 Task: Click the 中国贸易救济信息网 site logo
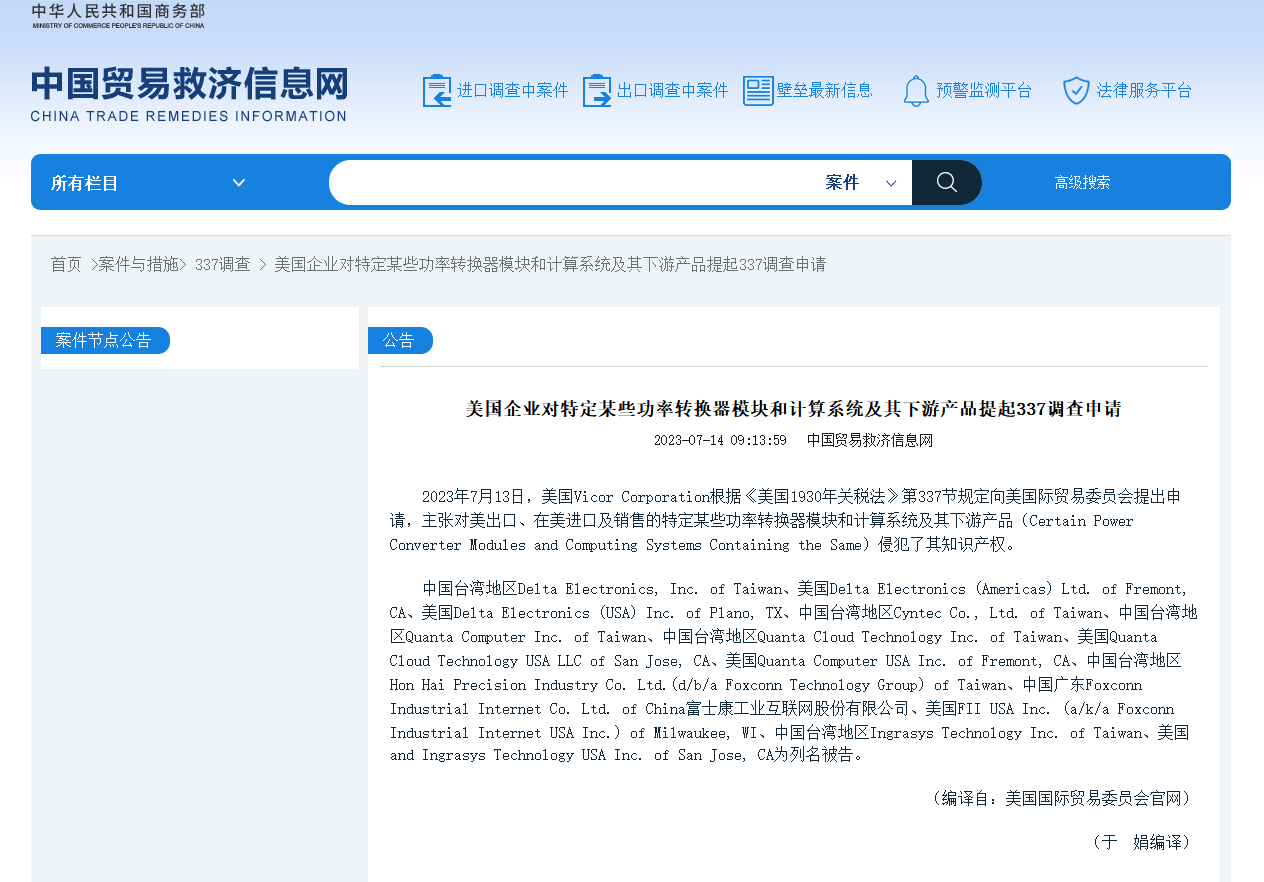click(x=189, y=95)
